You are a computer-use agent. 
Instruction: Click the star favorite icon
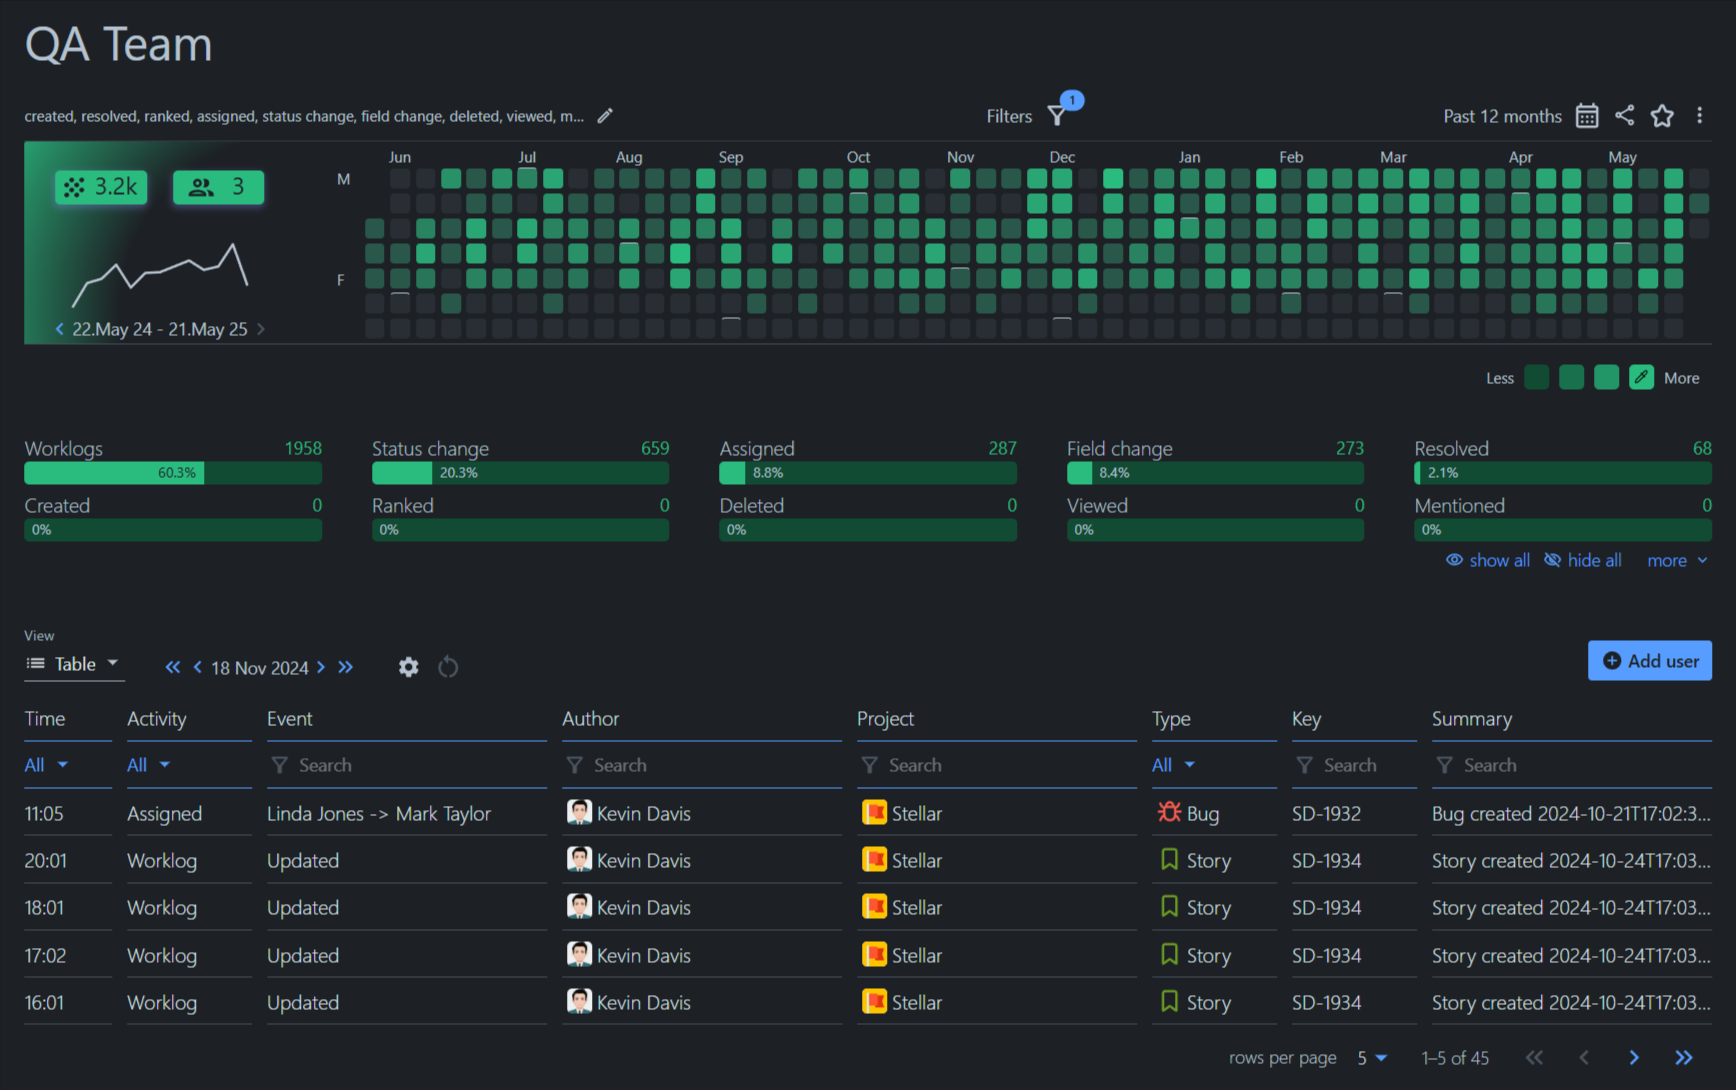1662,116
